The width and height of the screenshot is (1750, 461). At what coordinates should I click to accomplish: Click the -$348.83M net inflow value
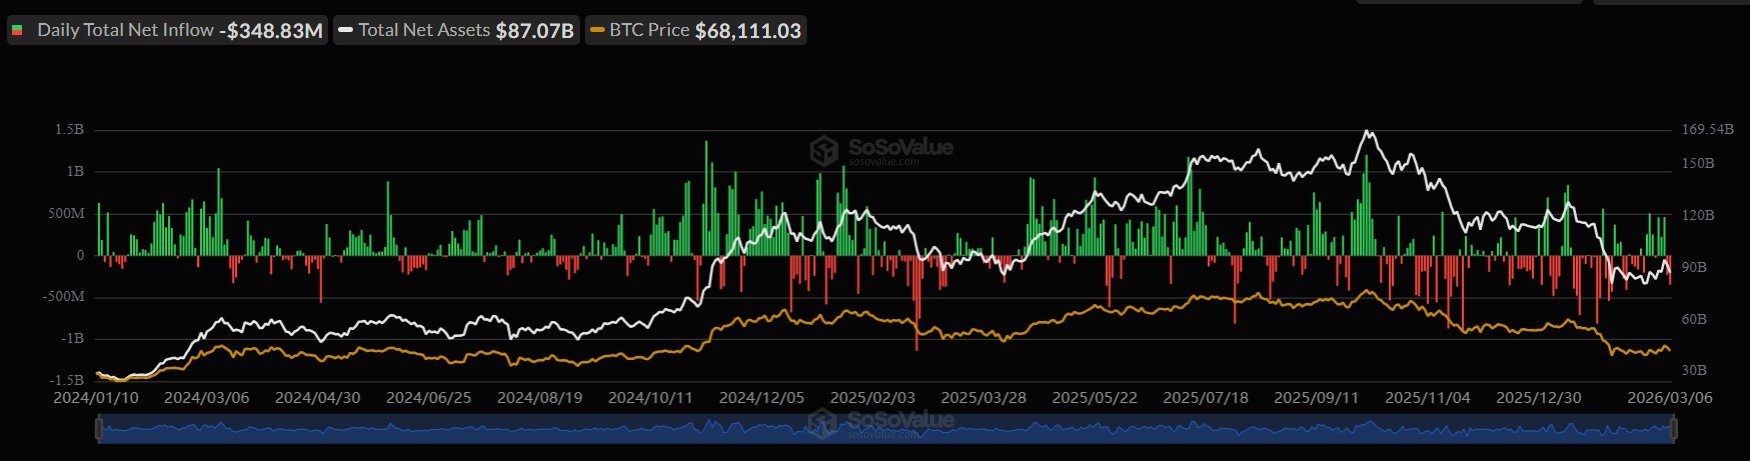click(x=271, y=31)
